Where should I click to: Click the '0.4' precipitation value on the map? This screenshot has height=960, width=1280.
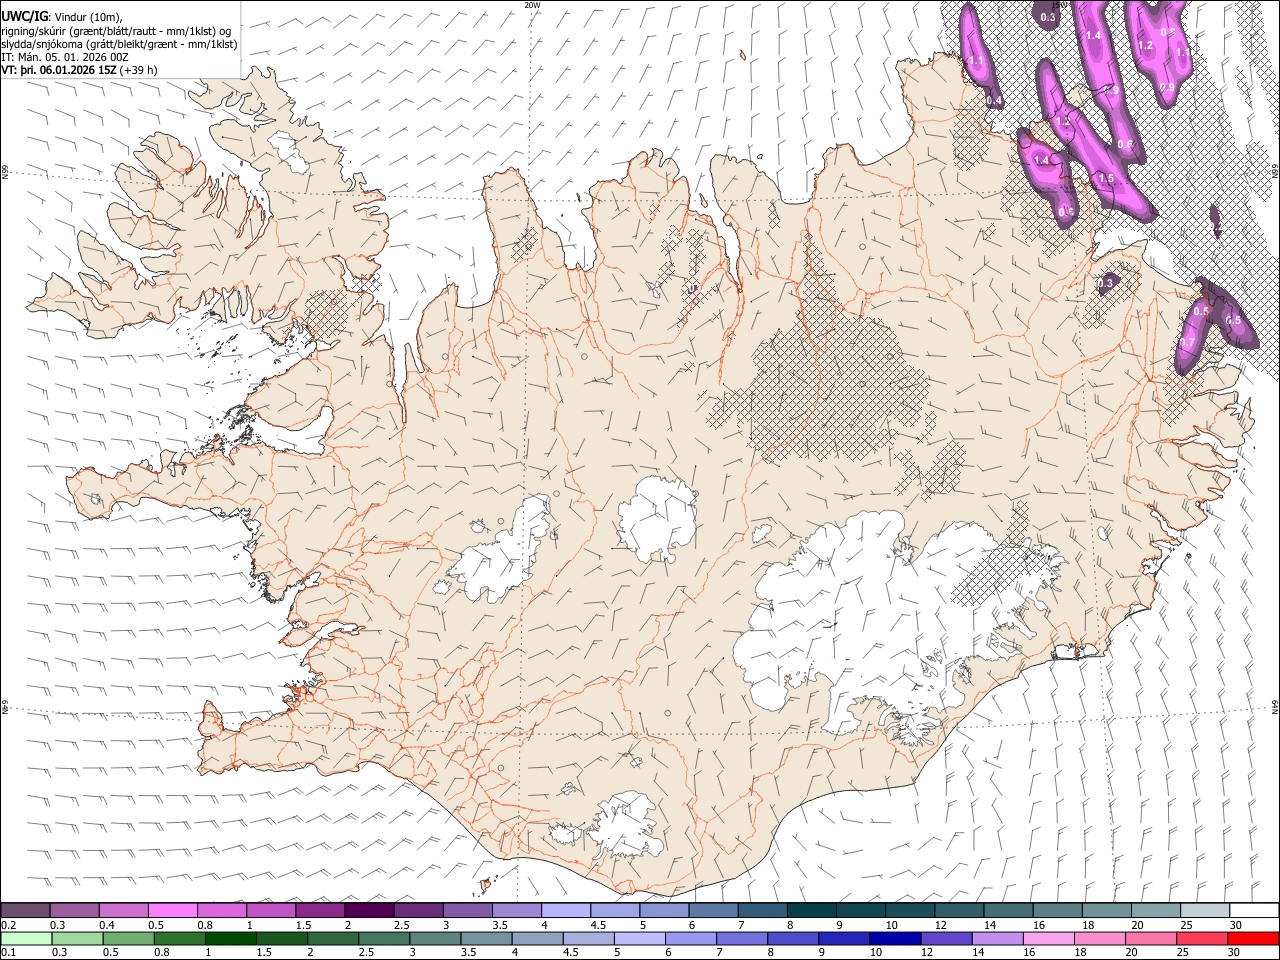[x=994, y=100]
